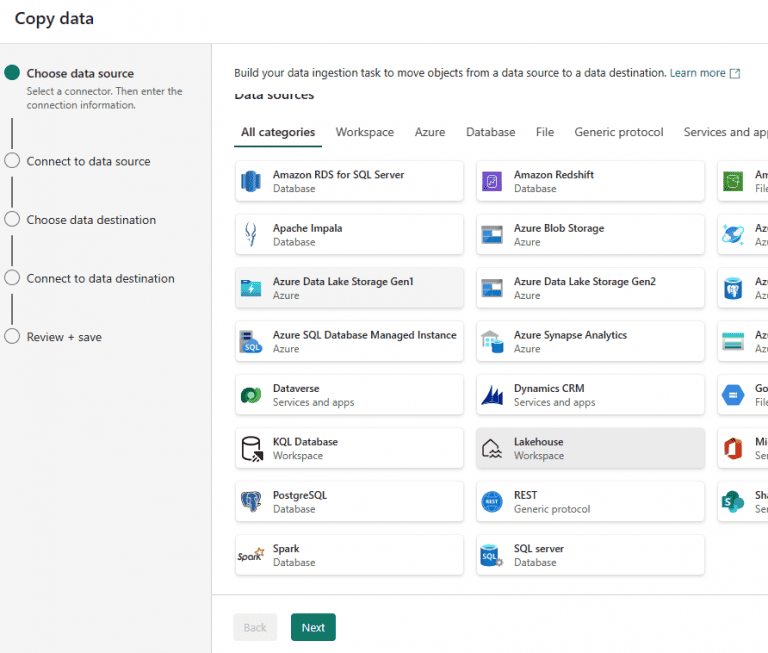Image resolution: width=768 pixels, height=653 pixels.
Task: Choose the Dataverse connector name
Action: point(296,388)
